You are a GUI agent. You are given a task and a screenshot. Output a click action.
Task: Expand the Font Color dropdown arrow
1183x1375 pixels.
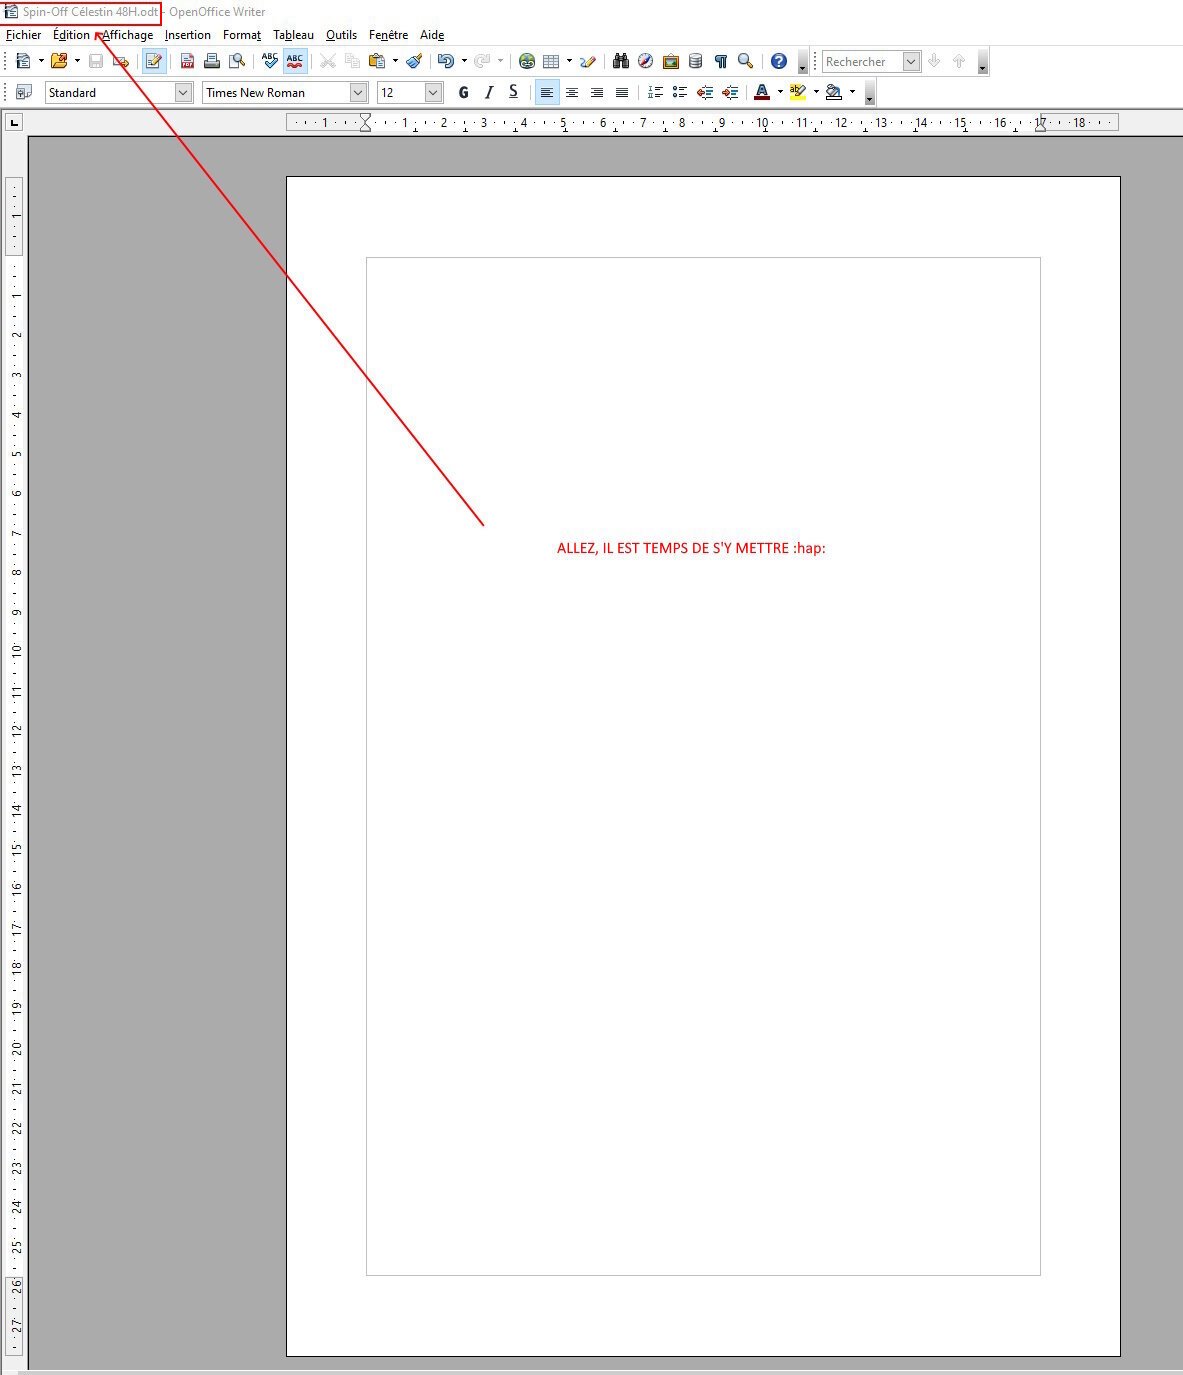[x=780, y=92]
